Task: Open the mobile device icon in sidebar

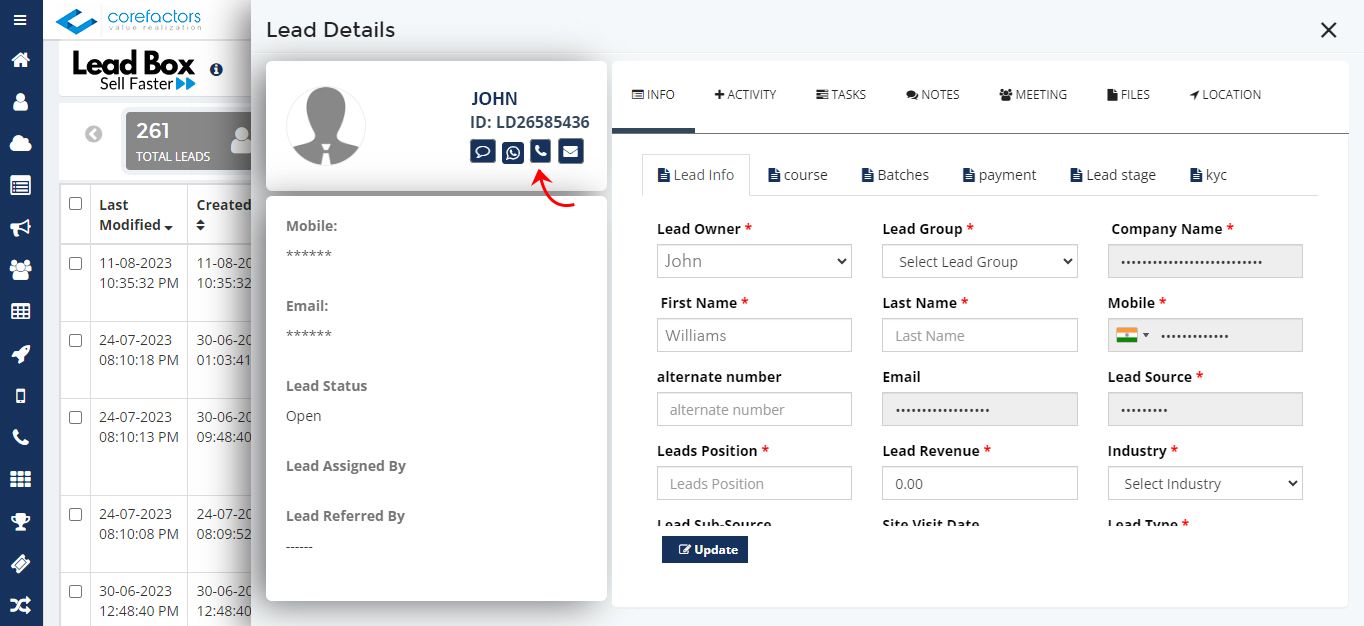Action: click(20, 396)
